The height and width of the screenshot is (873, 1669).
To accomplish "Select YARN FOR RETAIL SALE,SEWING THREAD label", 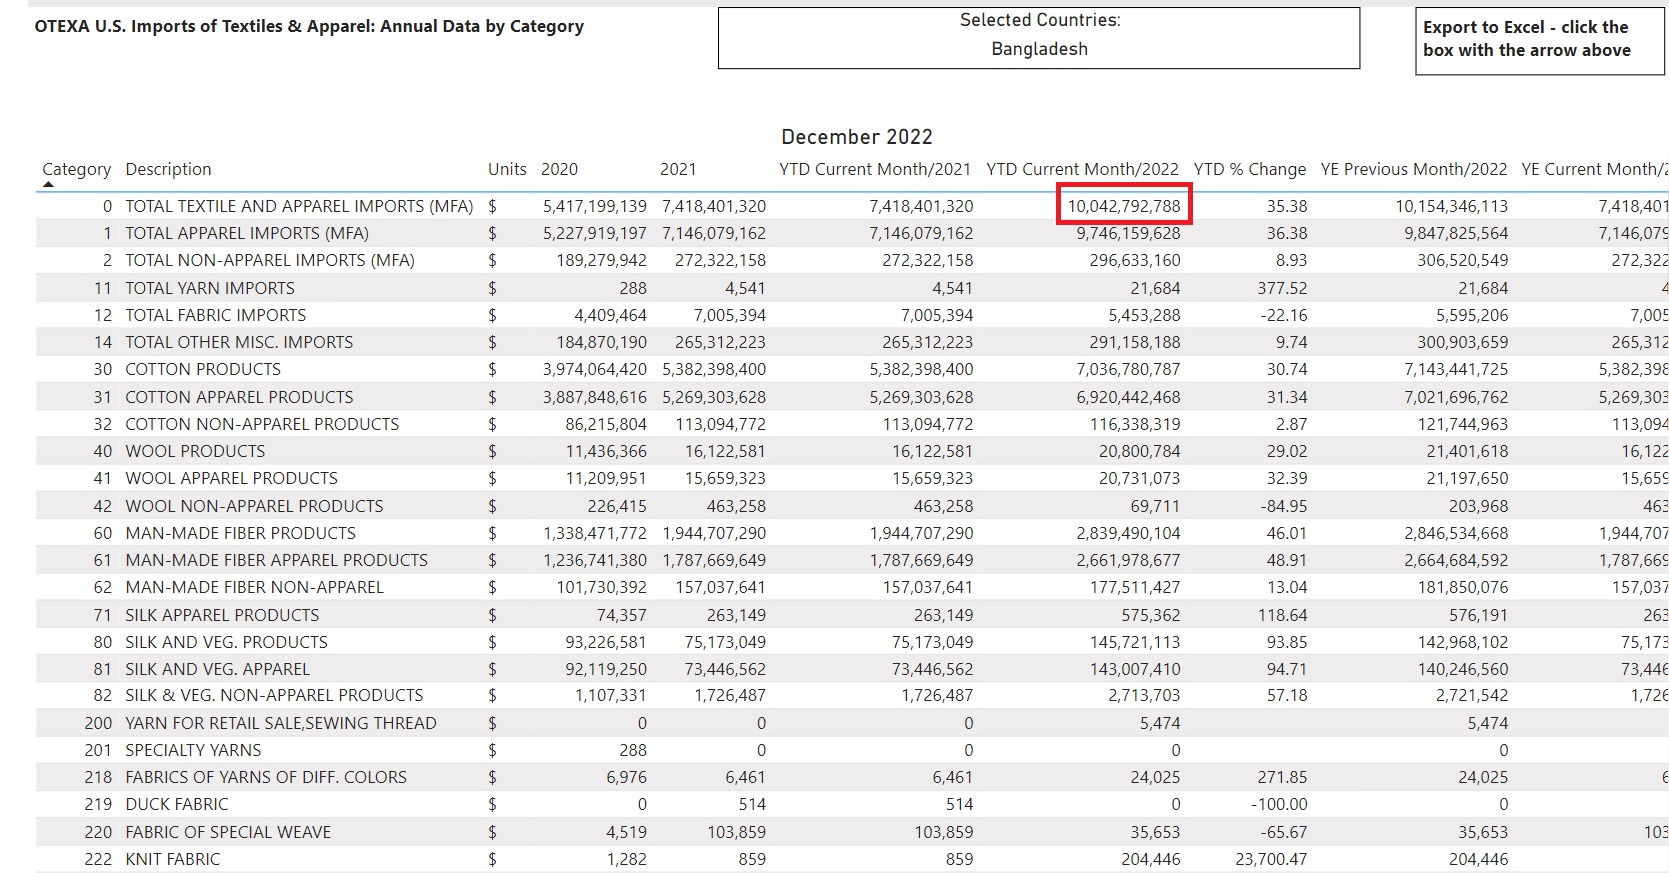I will coord(281,723).
